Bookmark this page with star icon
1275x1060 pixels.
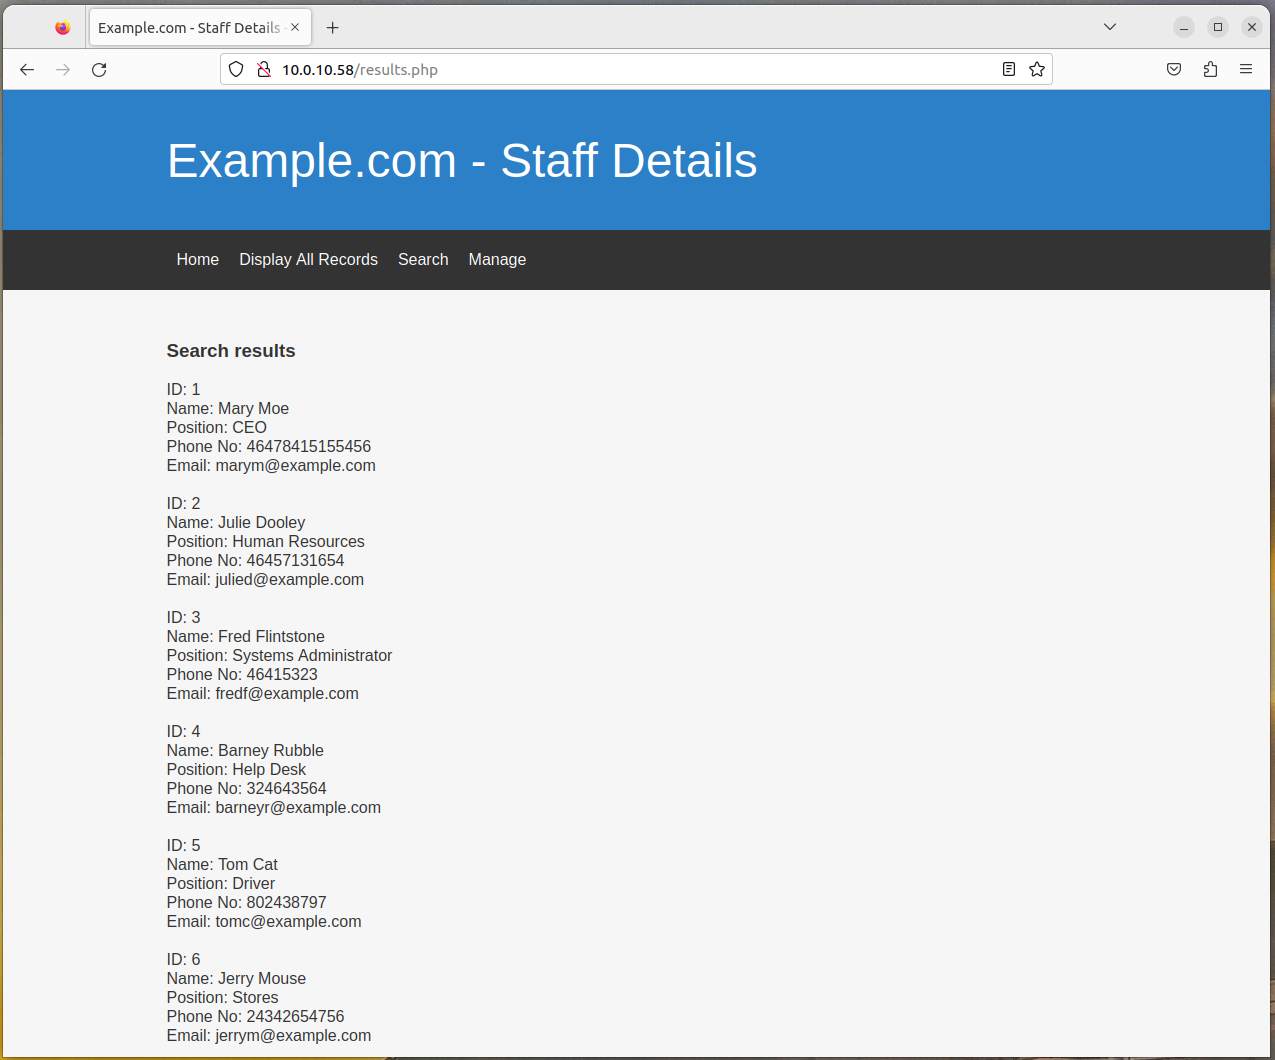1037,69
